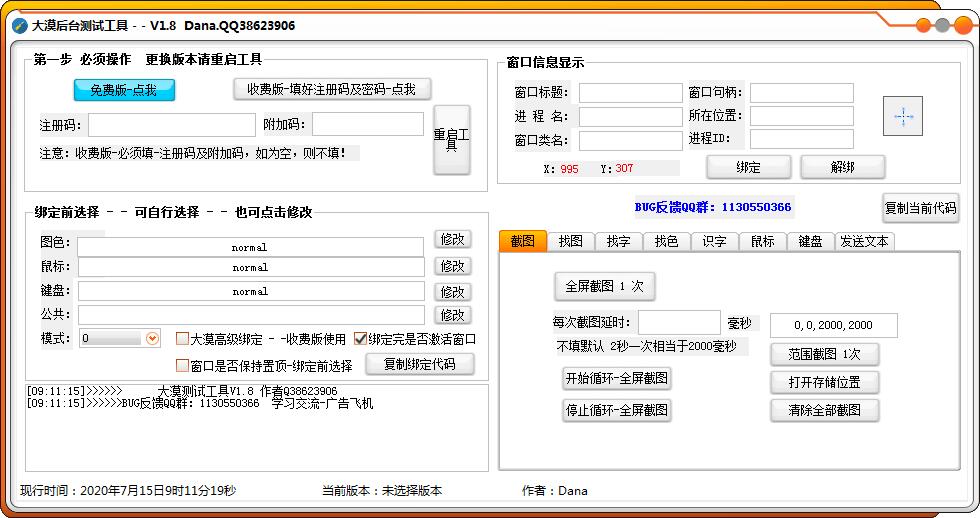Click the 复制绑定代码 button

click(419, 364)
